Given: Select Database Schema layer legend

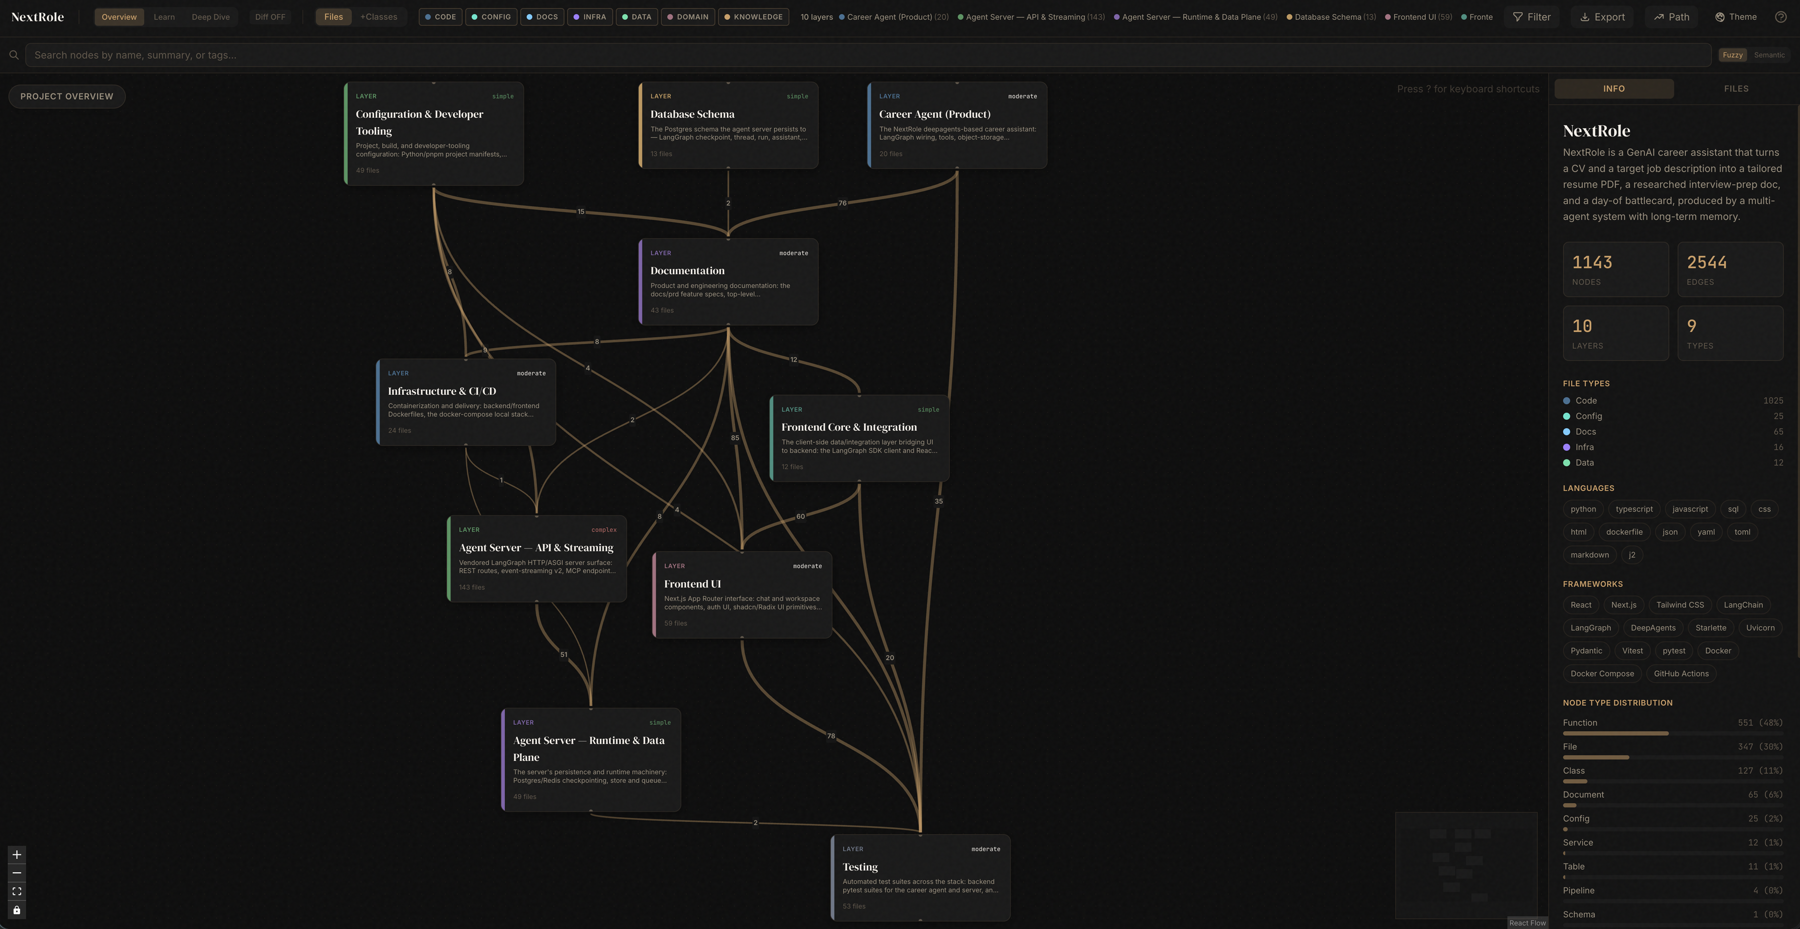Looking at the screenshot, I should point(1331,17).
